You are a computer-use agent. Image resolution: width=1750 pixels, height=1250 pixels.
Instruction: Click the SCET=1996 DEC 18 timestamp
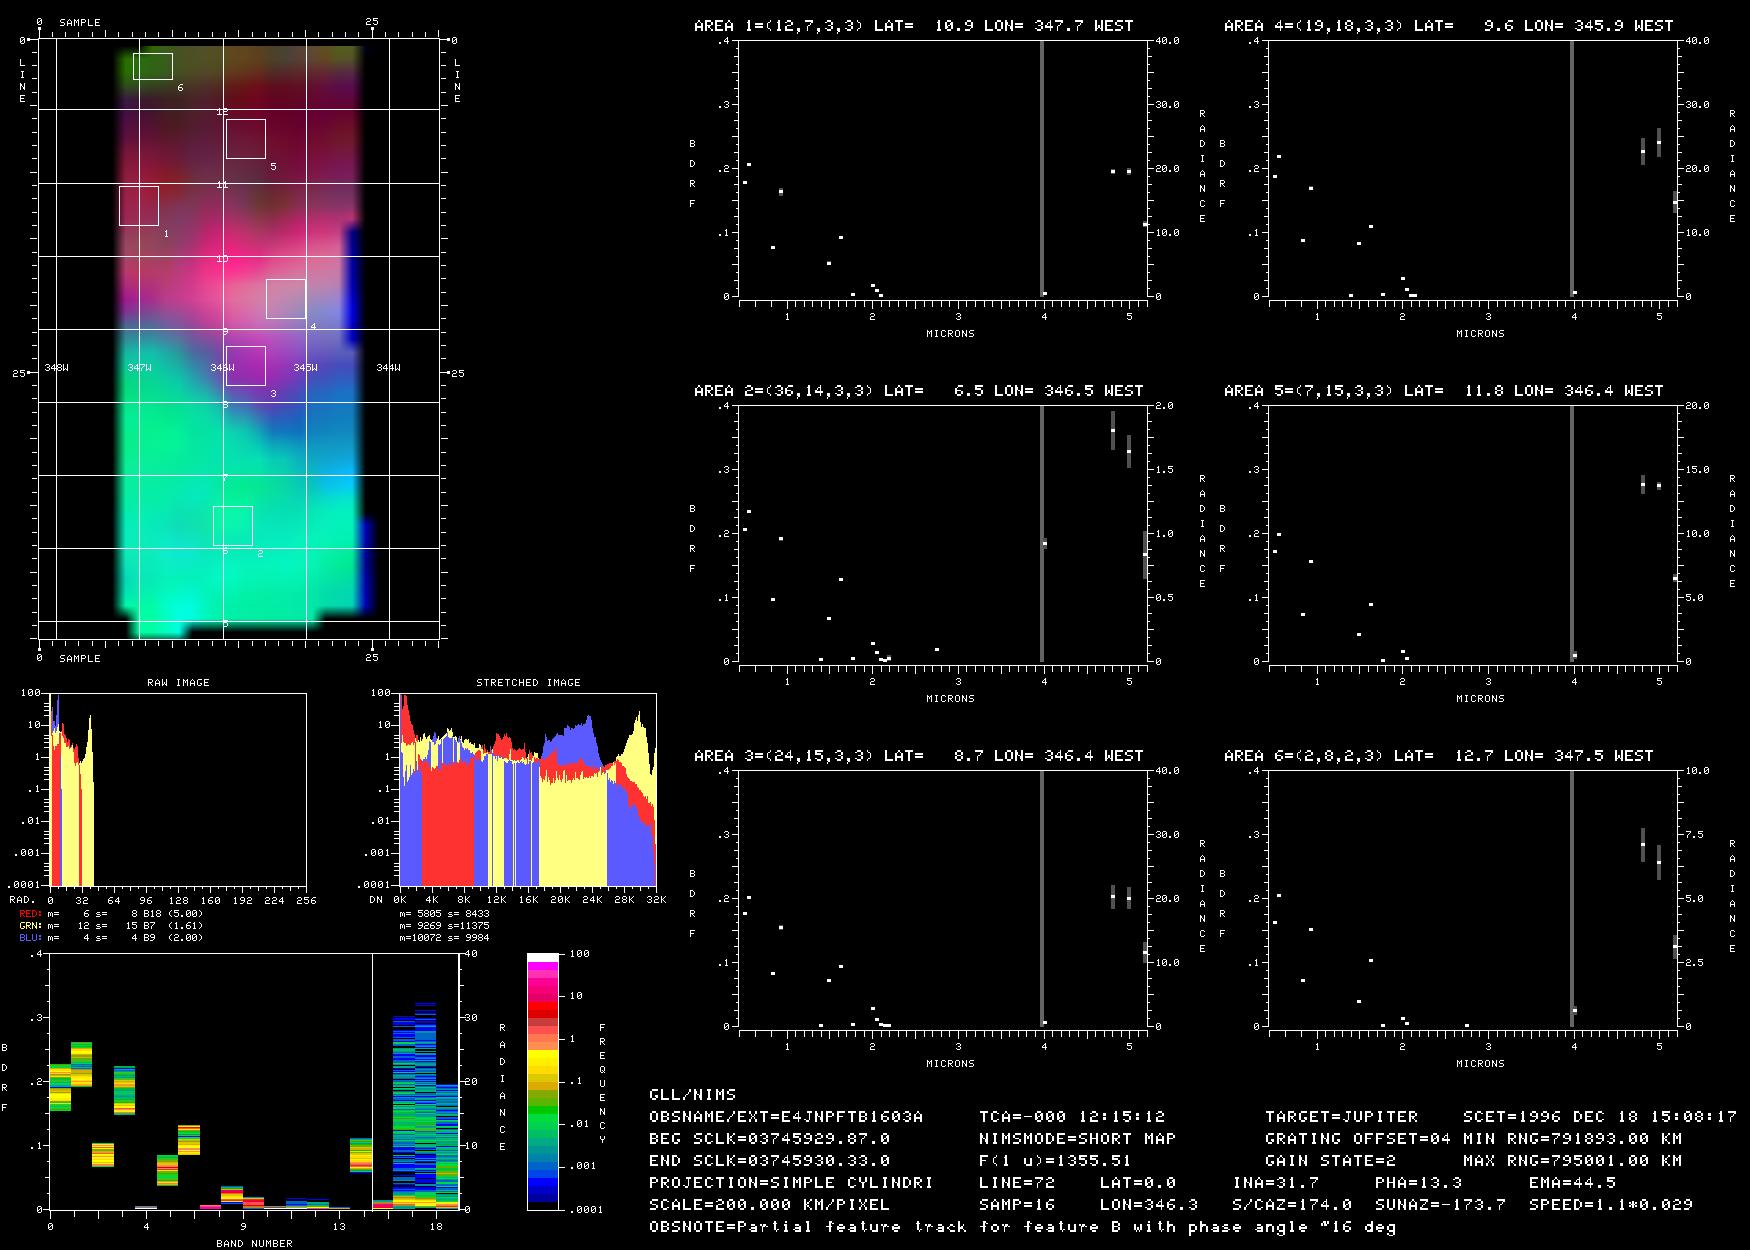tap(1600, 1117)
